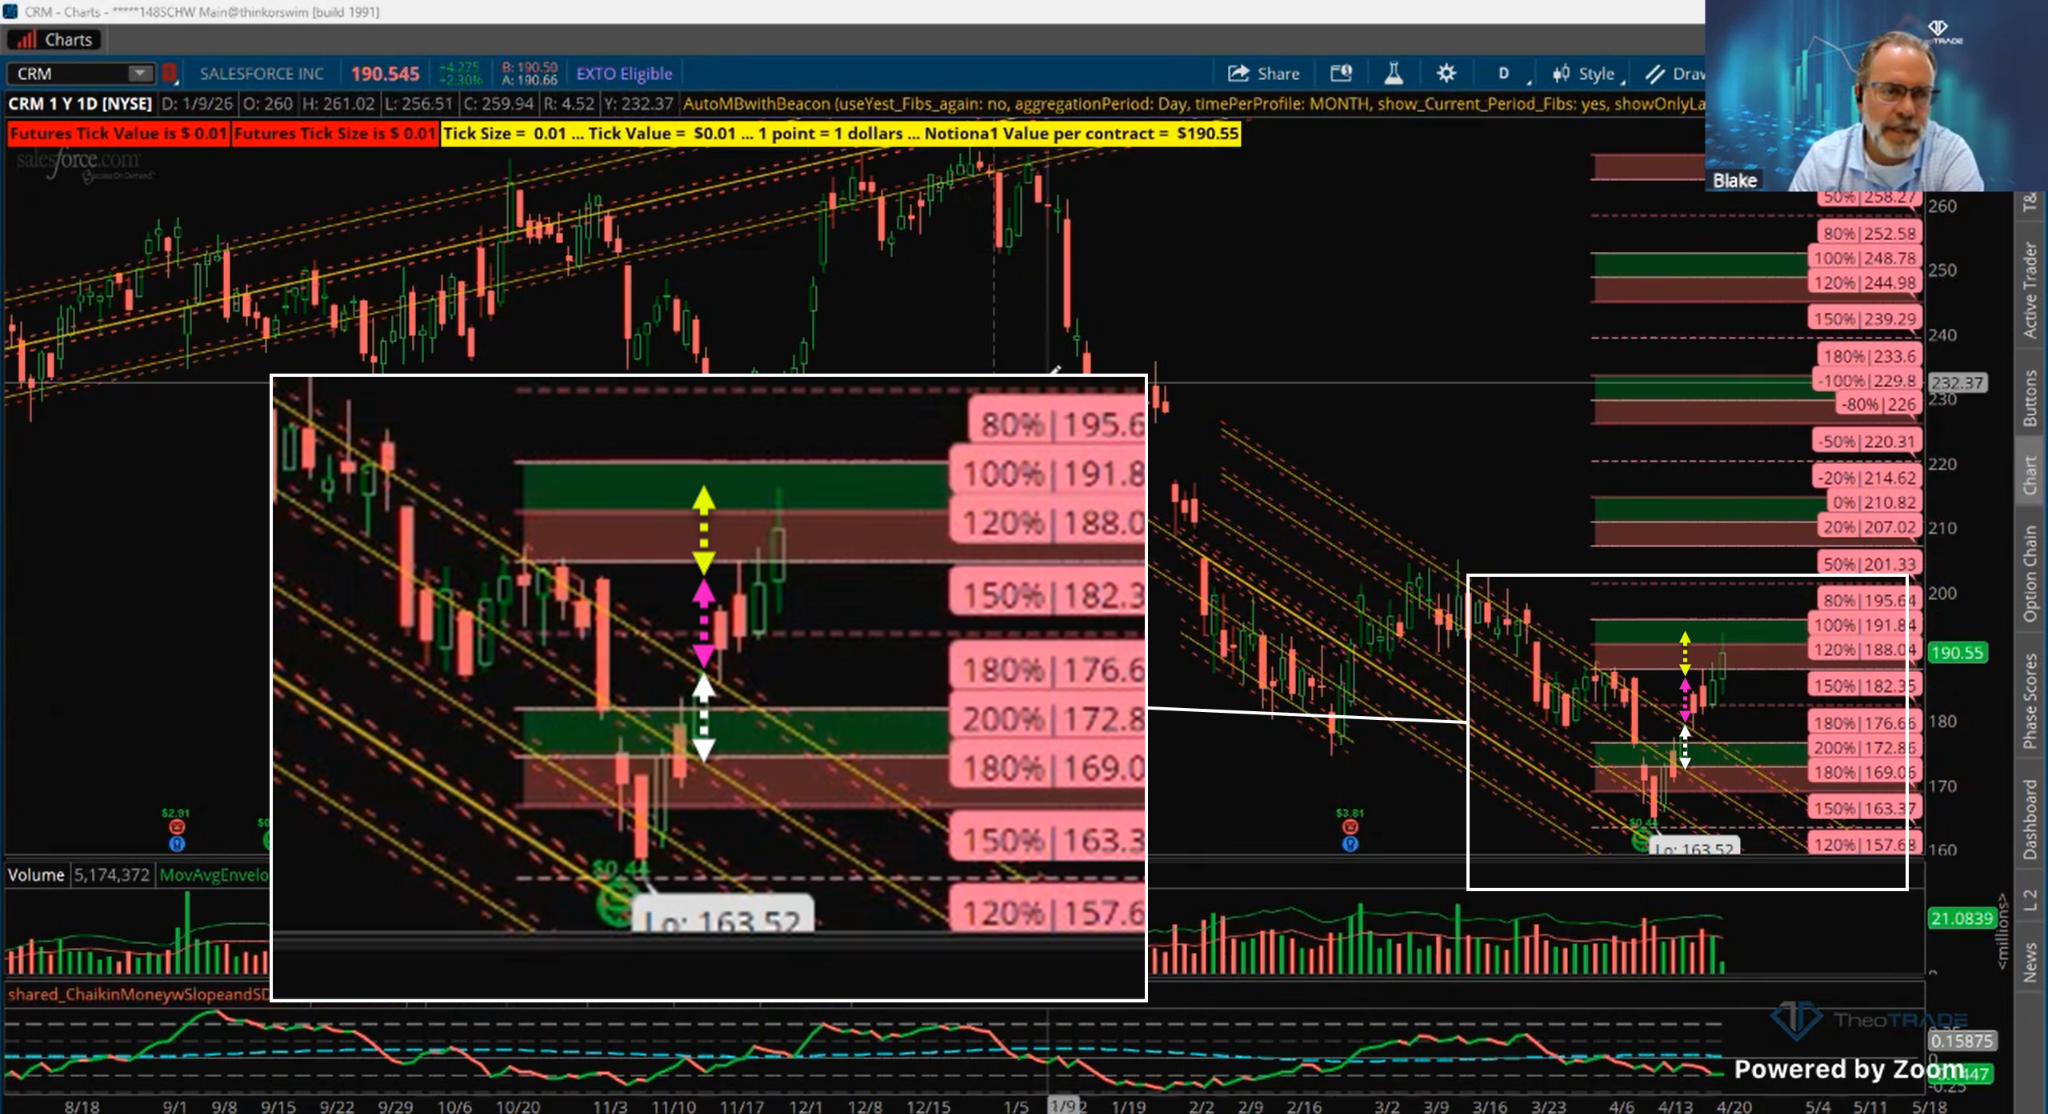Image resolution: width=2048 pixels, height=1114 pixels.
Task: Open the News side tab
Action: pos(2030,962)
